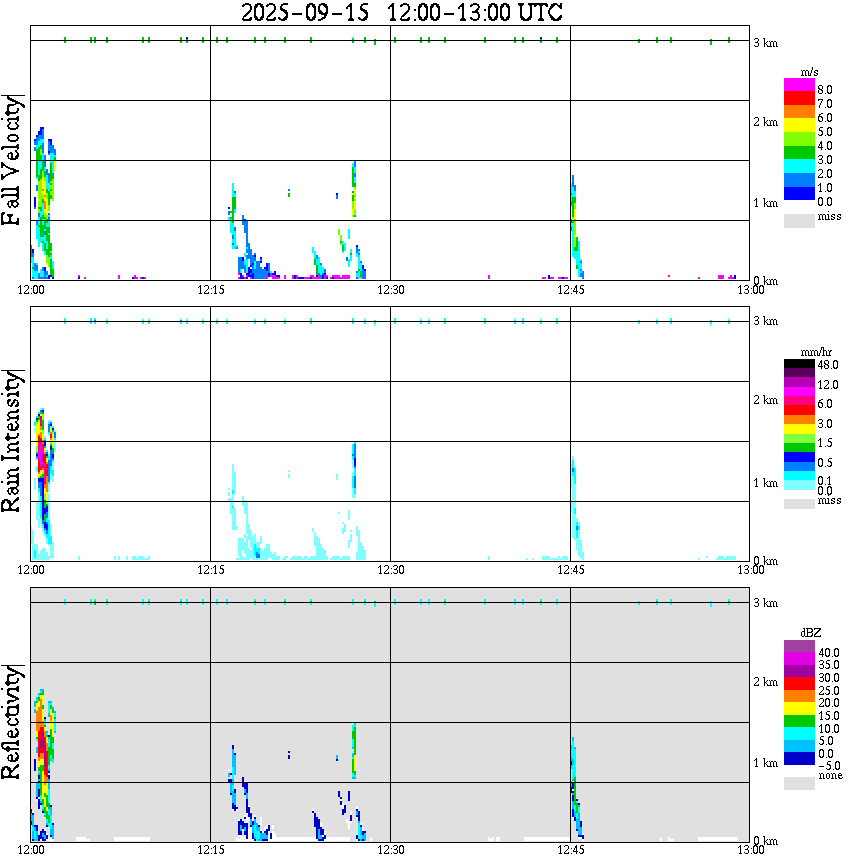Click the '2 km' label of the Rain Intensity panel

click(765, 400)
